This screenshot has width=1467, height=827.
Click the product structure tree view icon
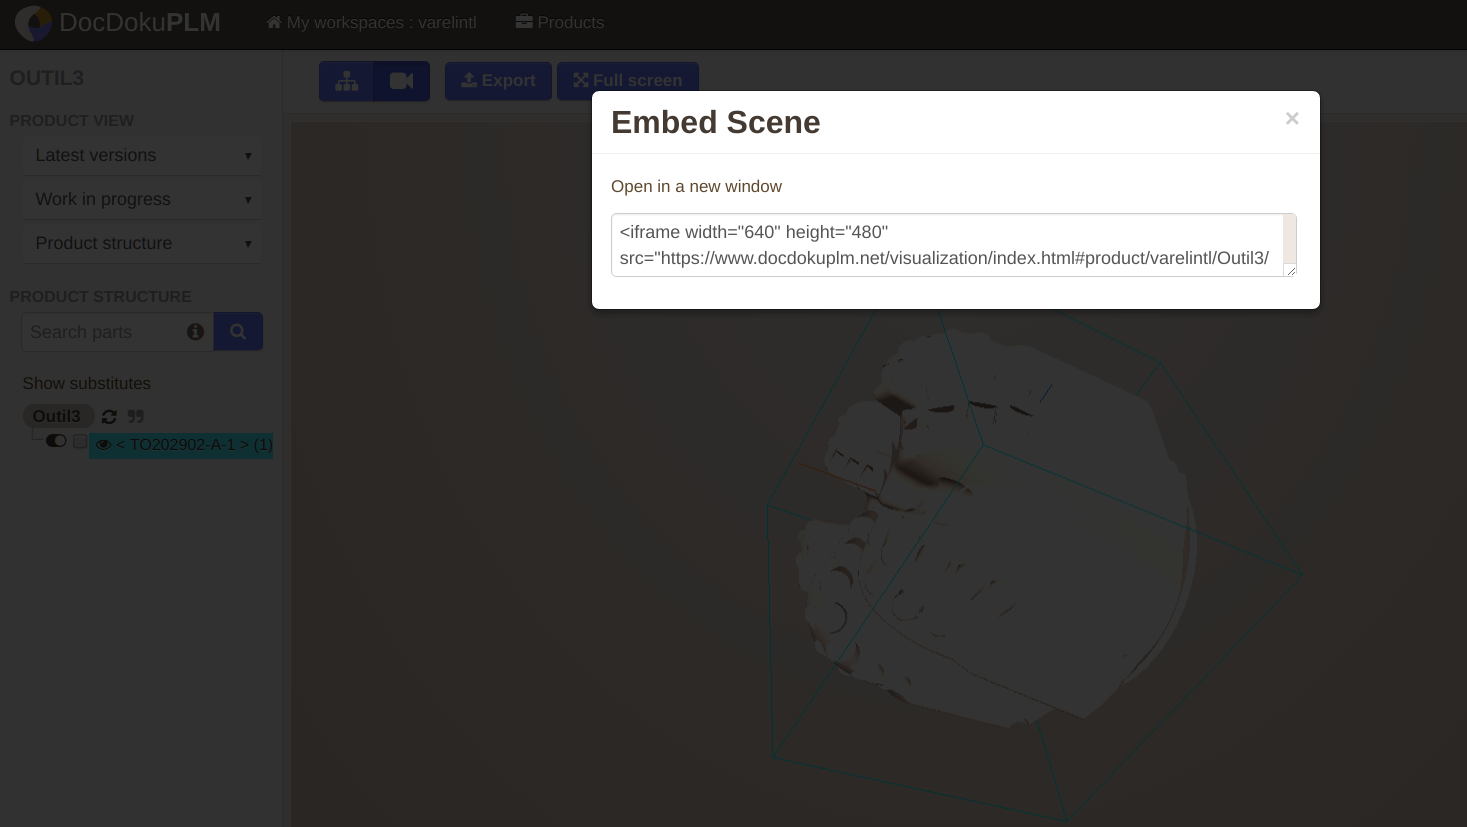pyautogui.click(x=346, y=81)
